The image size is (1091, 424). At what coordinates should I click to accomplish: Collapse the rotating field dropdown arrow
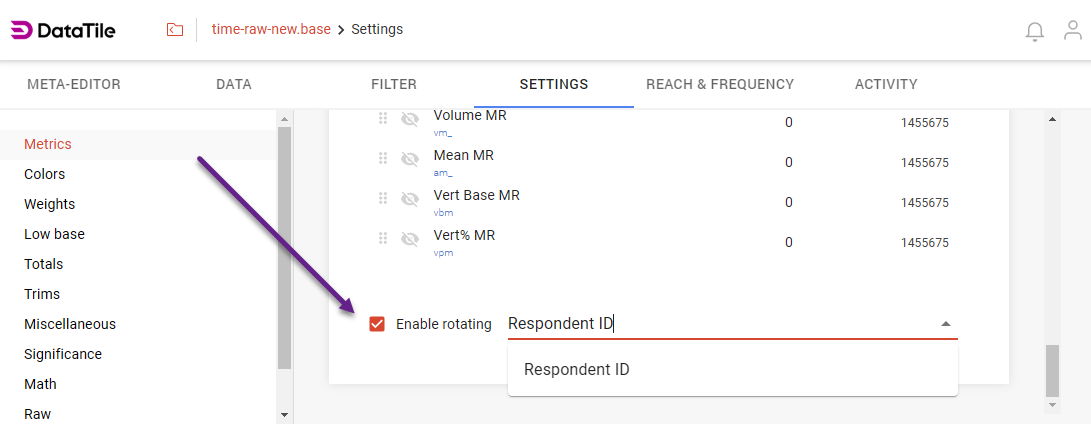[x=946, y=324]
